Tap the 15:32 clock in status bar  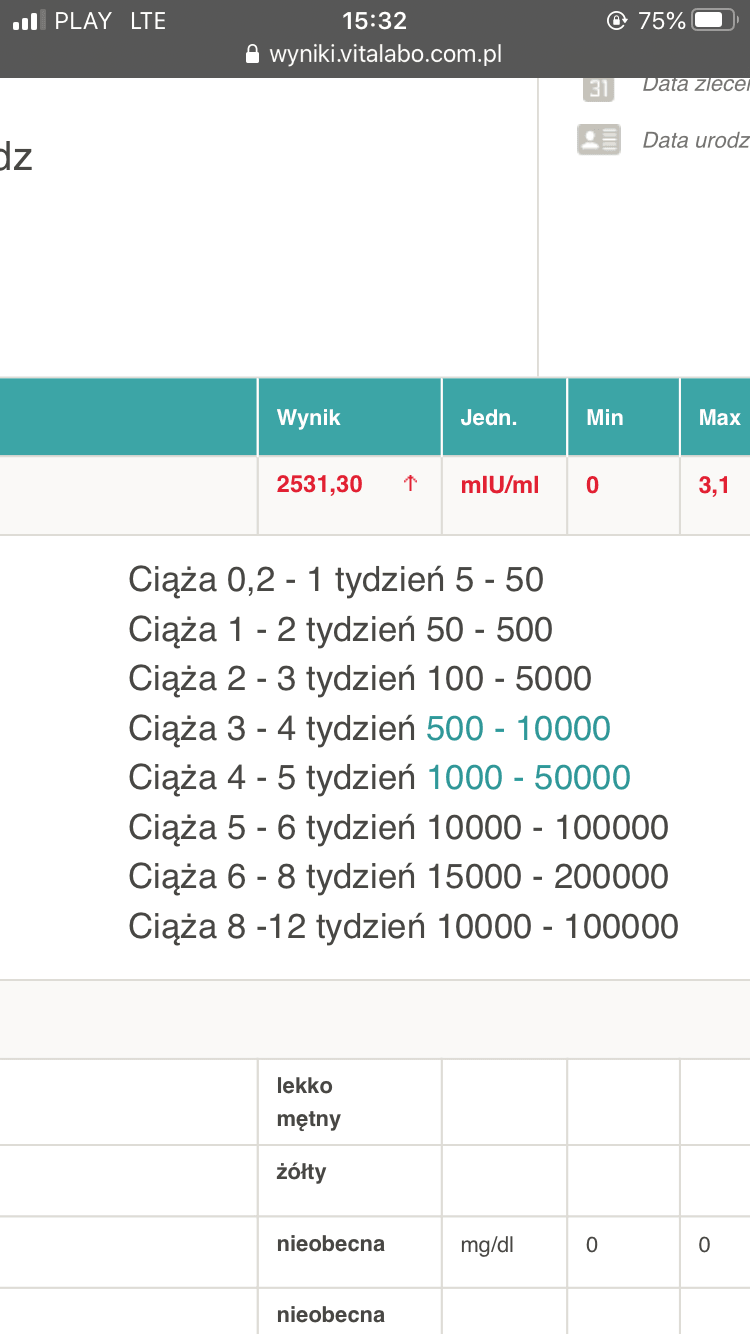(374, 21)
